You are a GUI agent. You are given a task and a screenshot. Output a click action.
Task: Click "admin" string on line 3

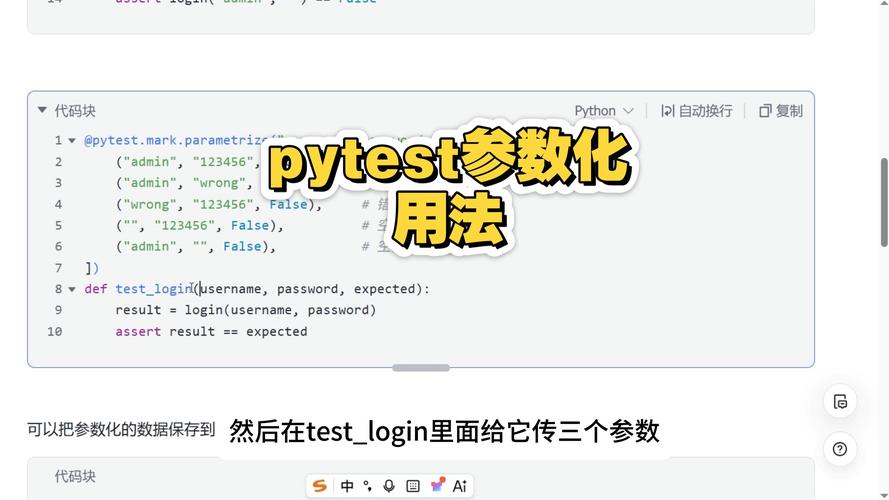click(x=150, y=183)
